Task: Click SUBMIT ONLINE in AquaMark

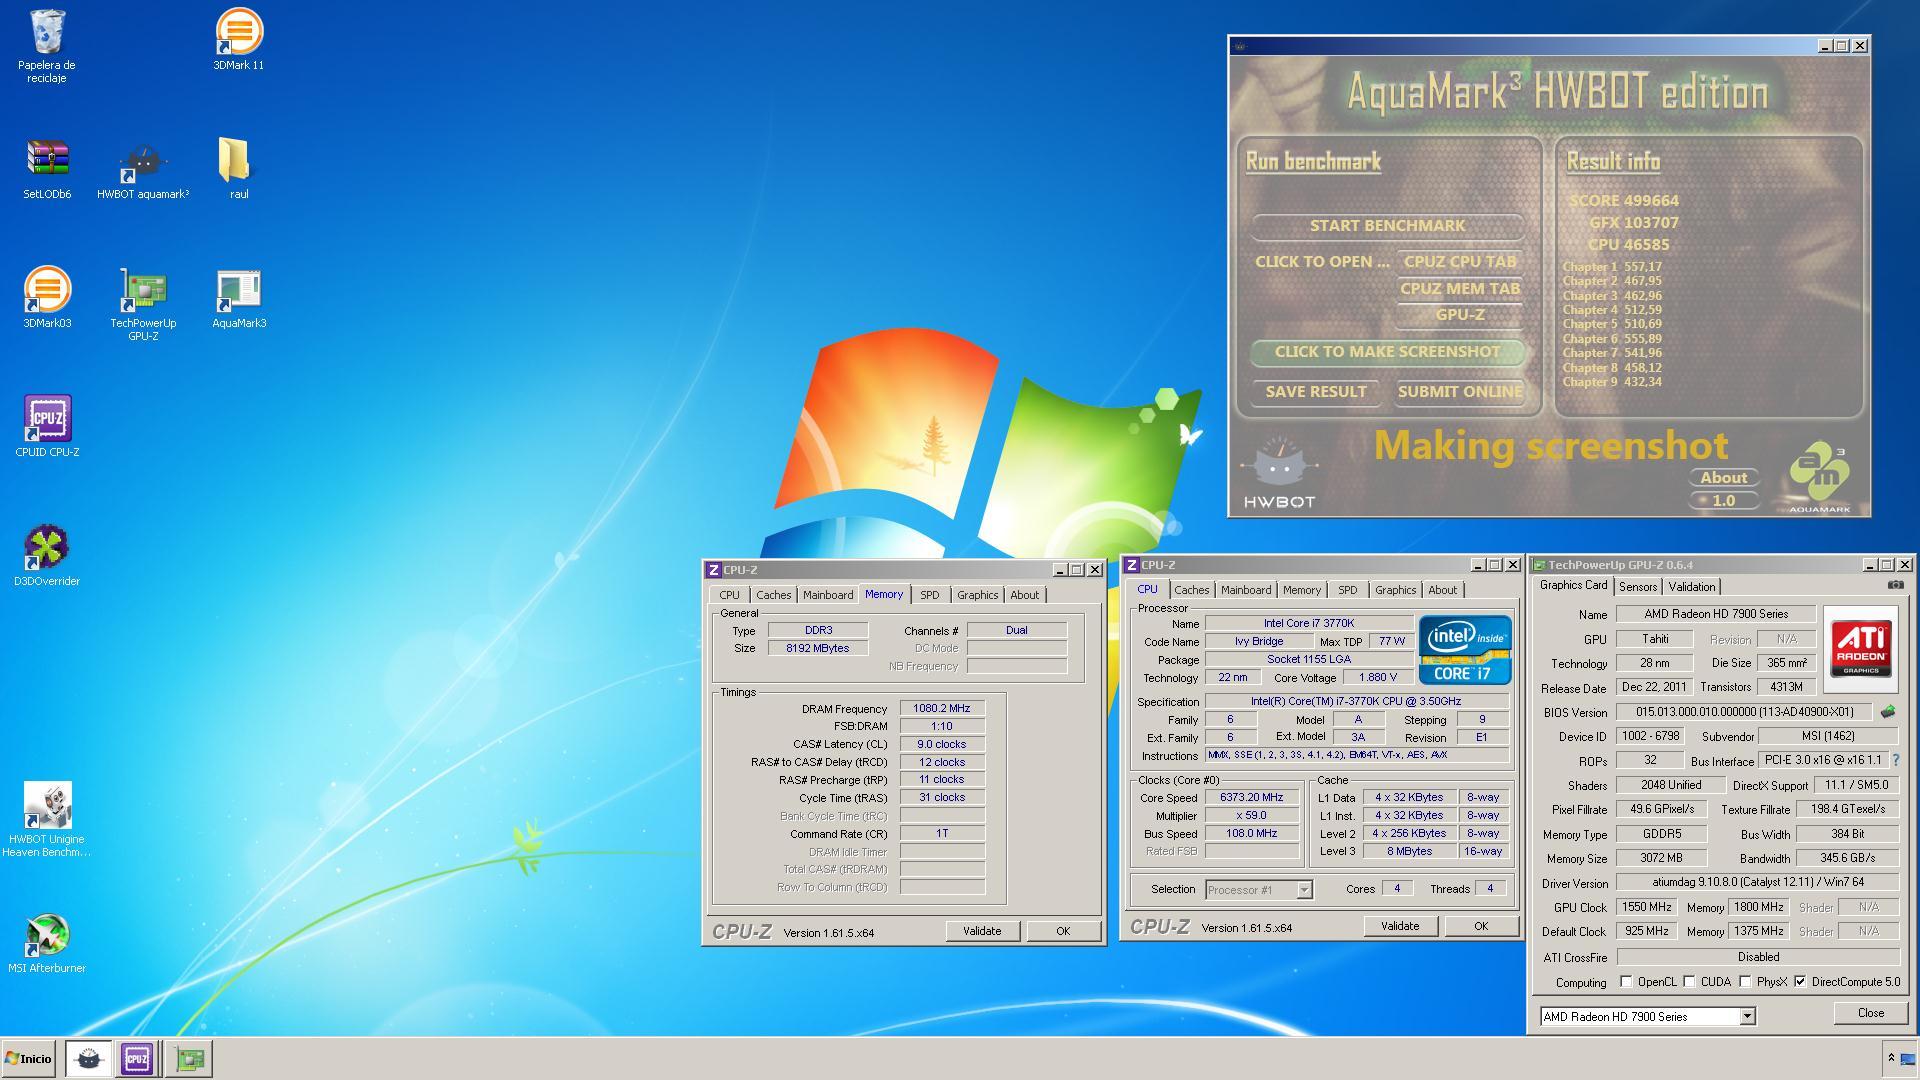Action: (x=1460, y=392)
